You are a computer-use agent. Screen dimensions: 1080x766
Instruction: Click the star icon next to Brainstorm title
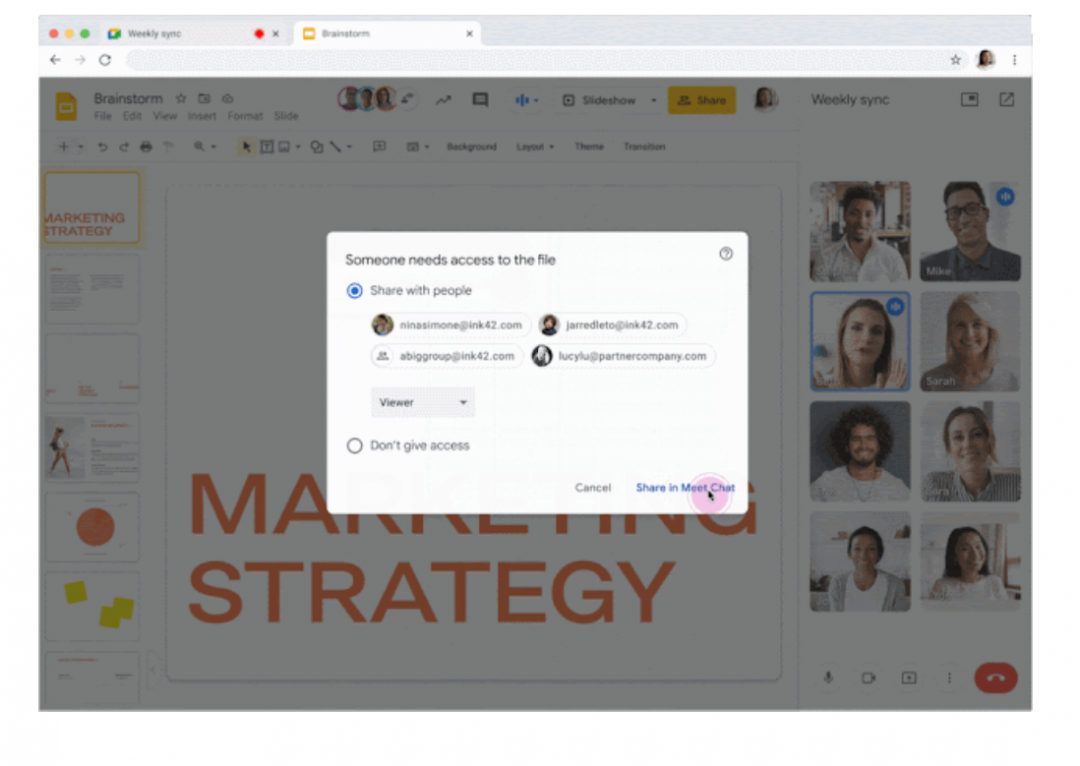[180, 99]
